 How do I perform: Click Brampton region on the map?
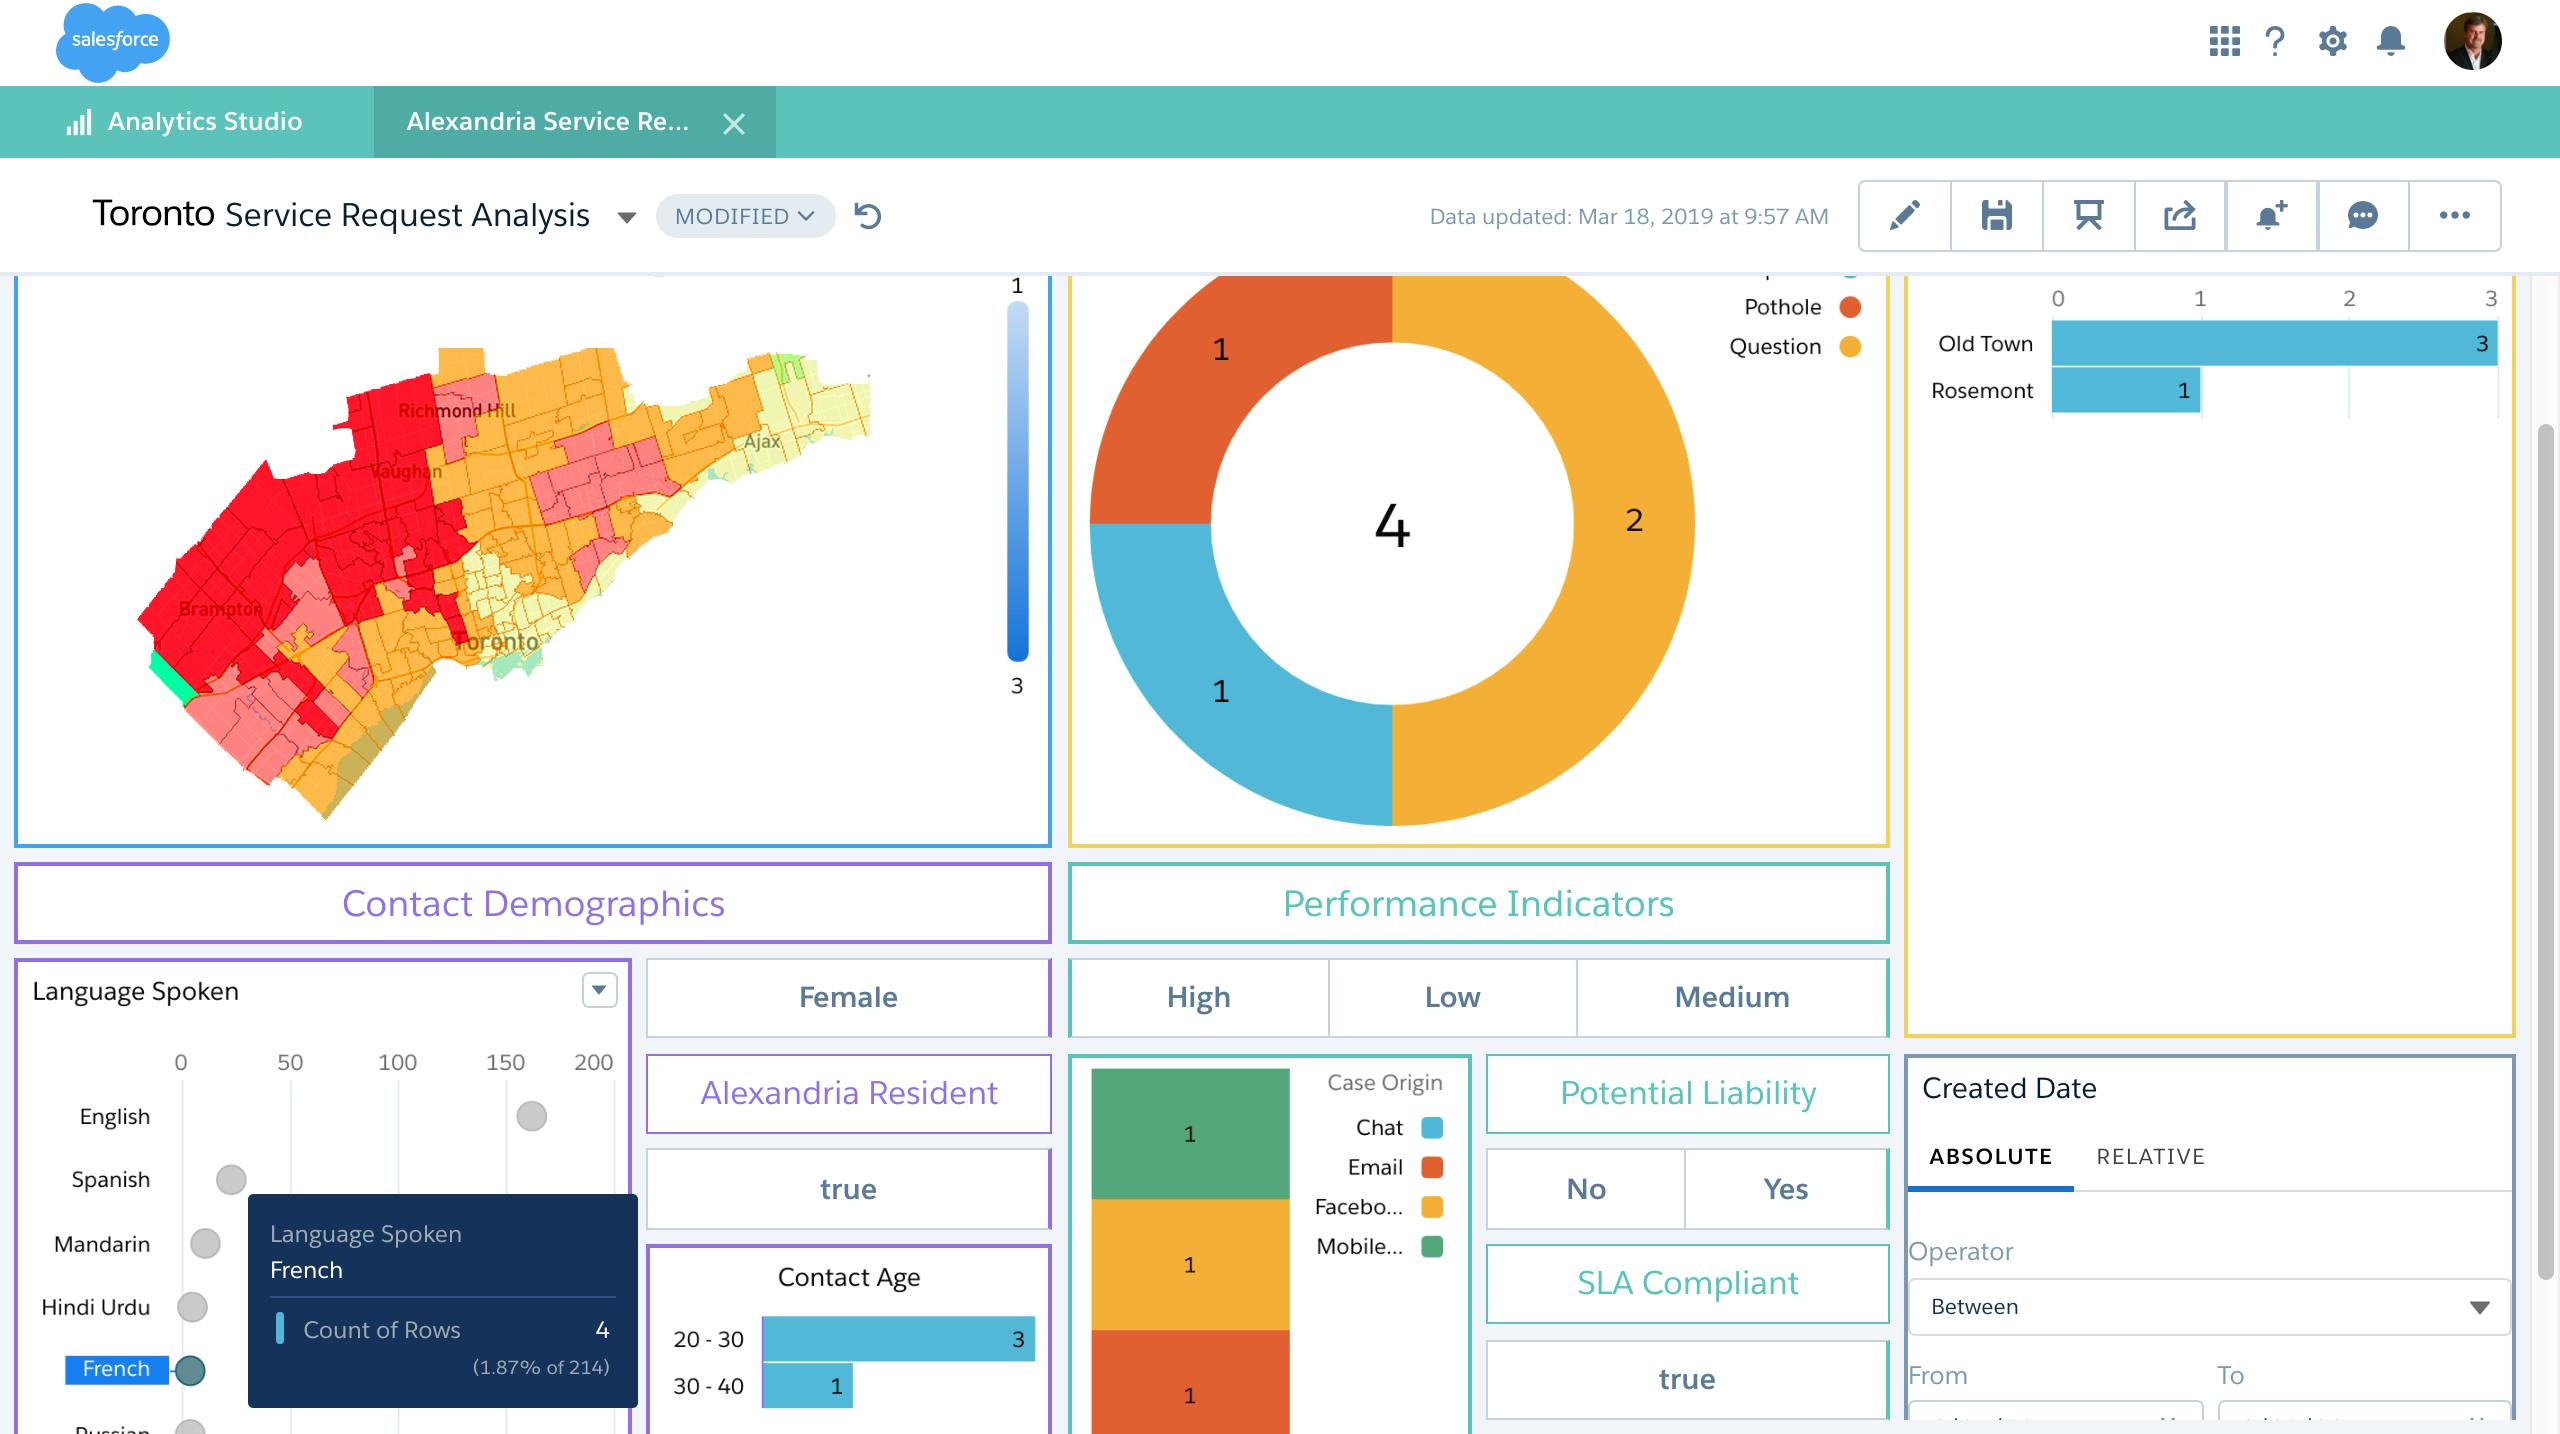pyautogui.click(x=220, y=609)
